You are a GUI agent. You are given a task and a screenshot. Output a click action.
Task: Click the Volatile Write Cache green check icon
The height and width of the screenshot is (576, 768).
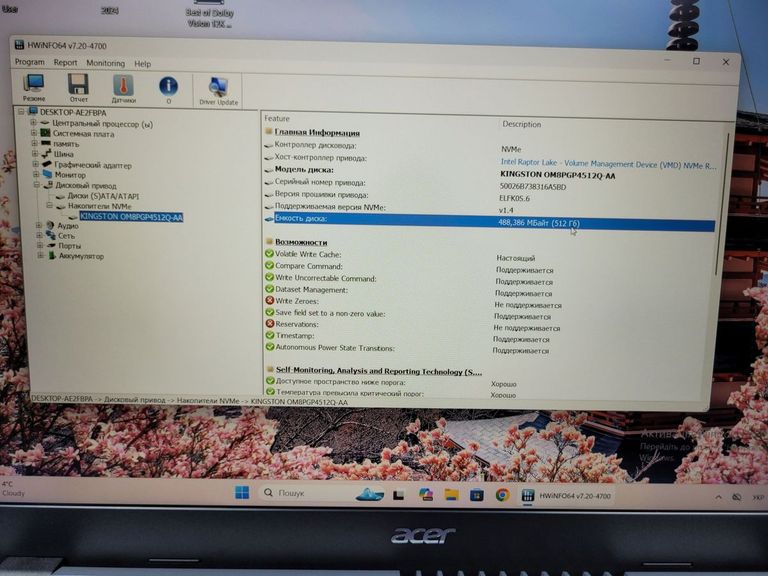point(269,253)
